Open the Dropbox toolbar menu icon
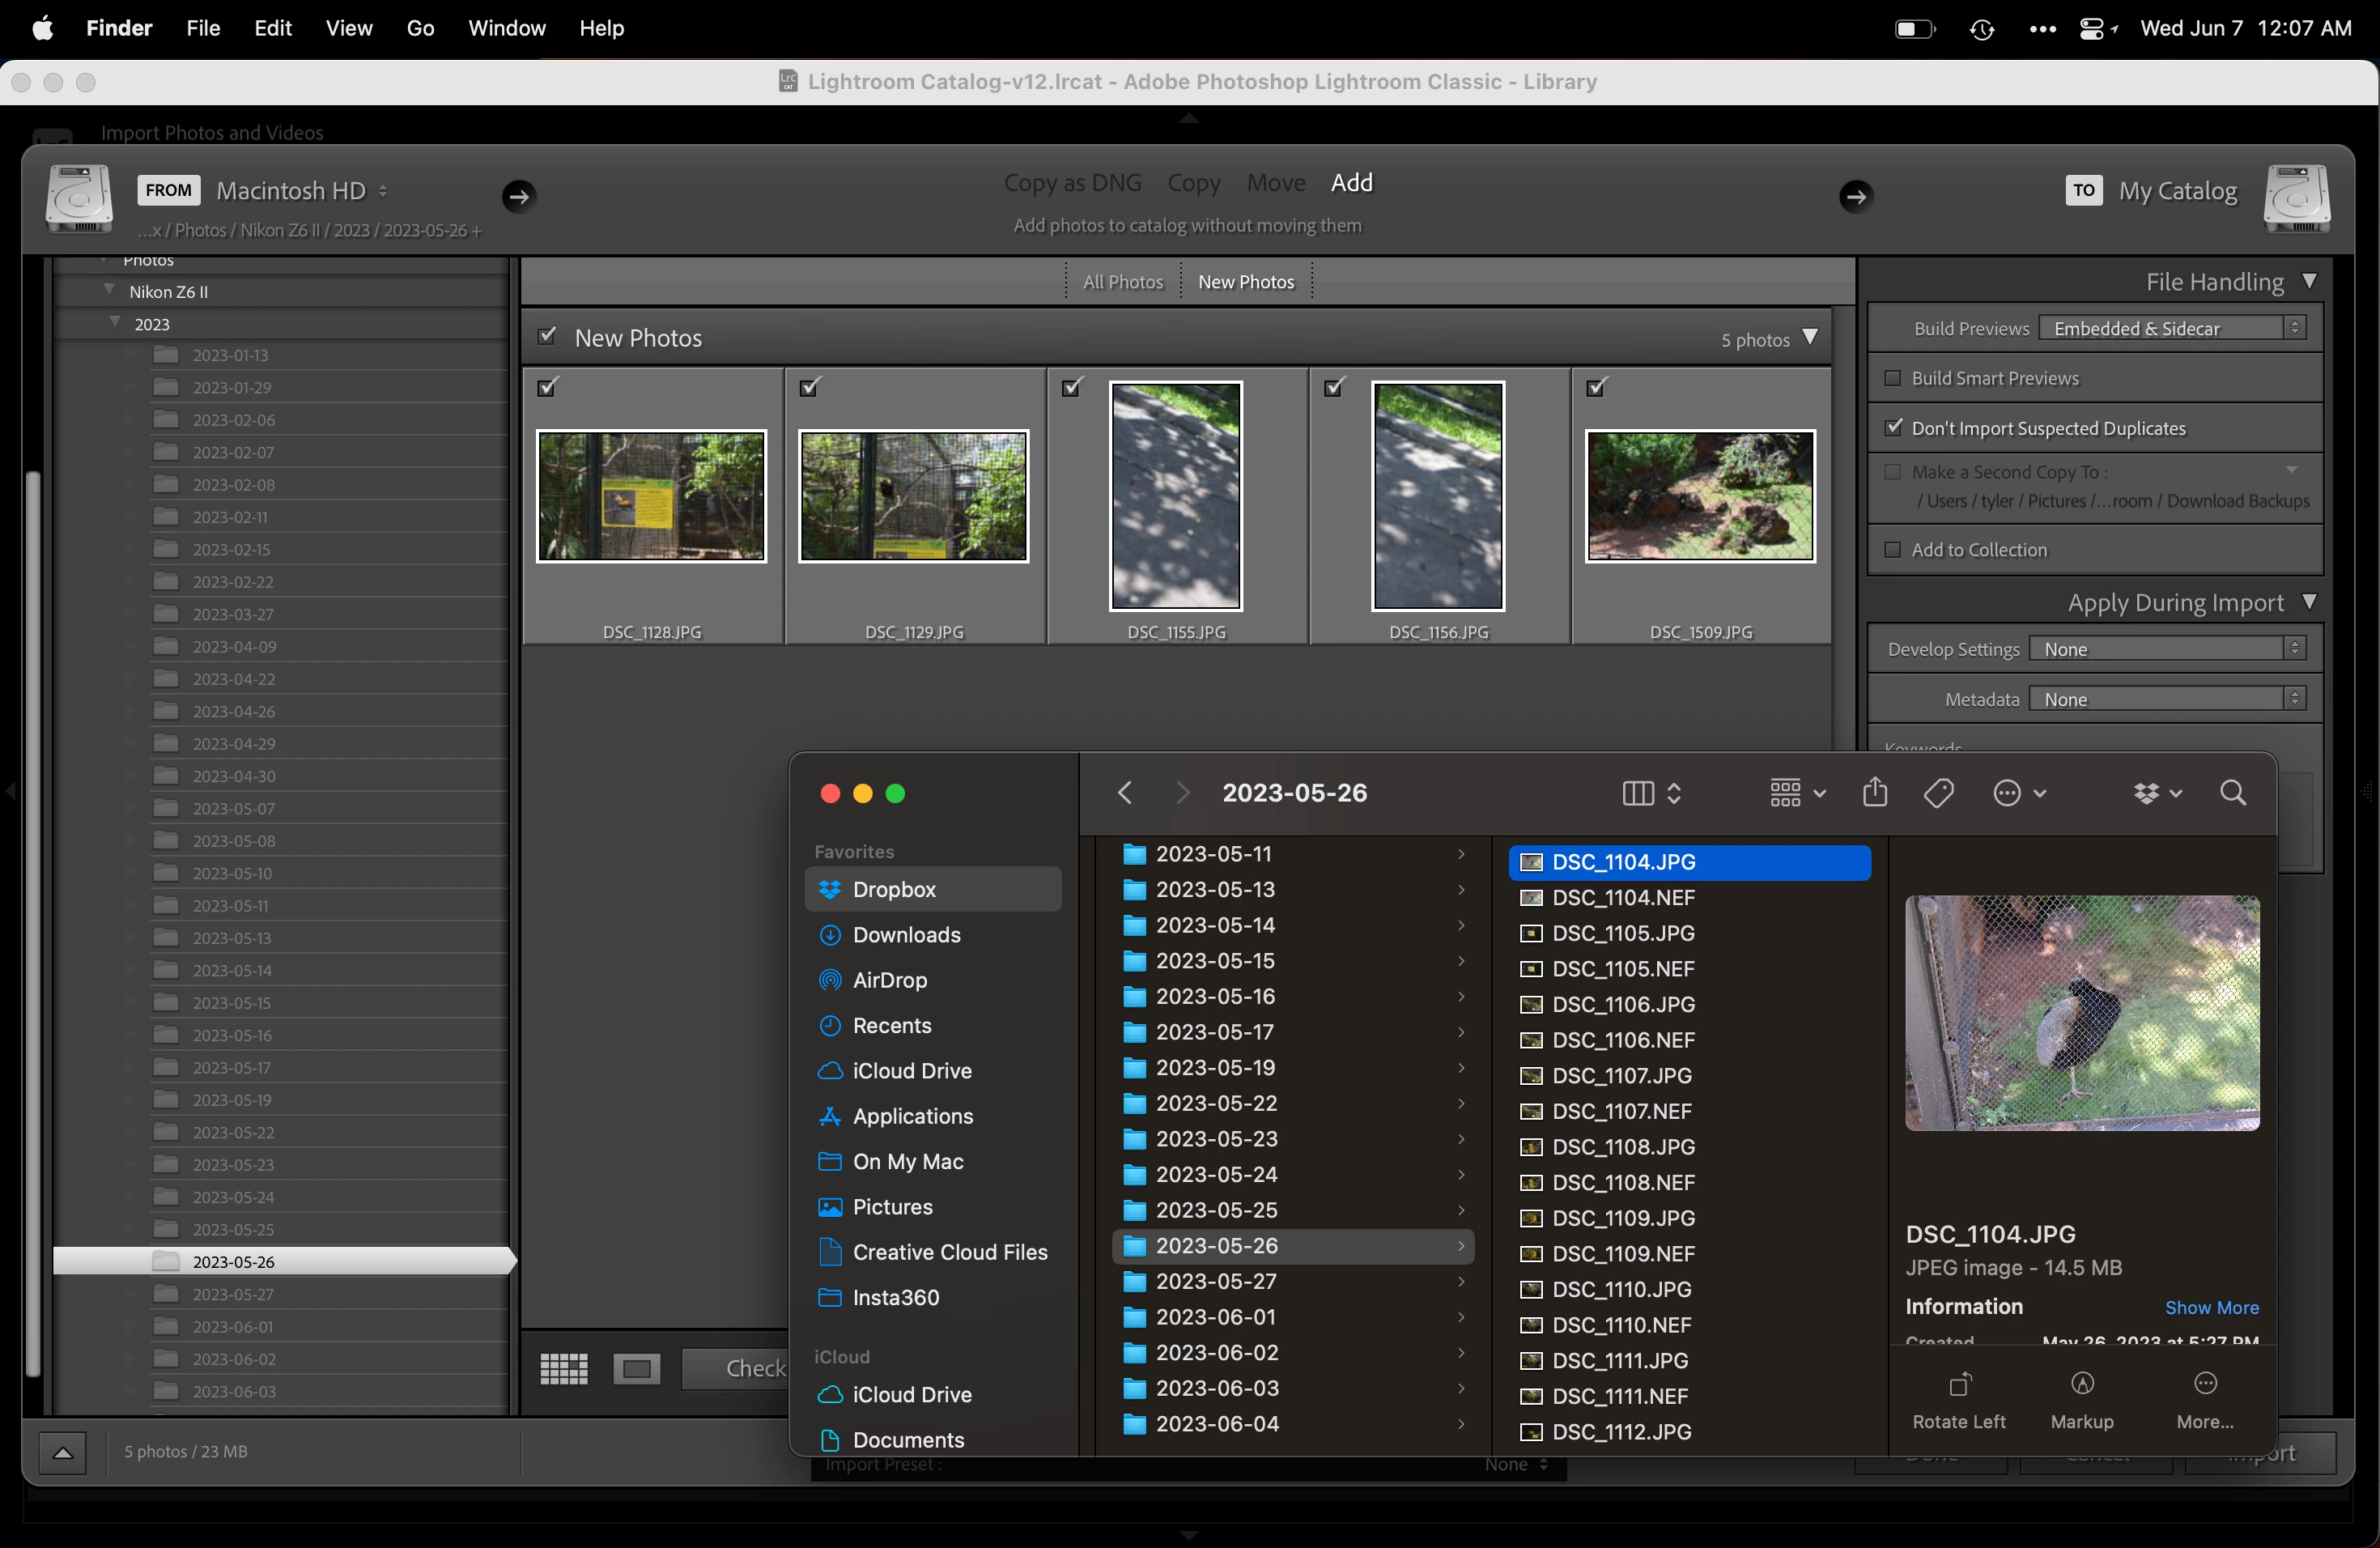This screenshot has height=1548, width=2380. 2156,793
